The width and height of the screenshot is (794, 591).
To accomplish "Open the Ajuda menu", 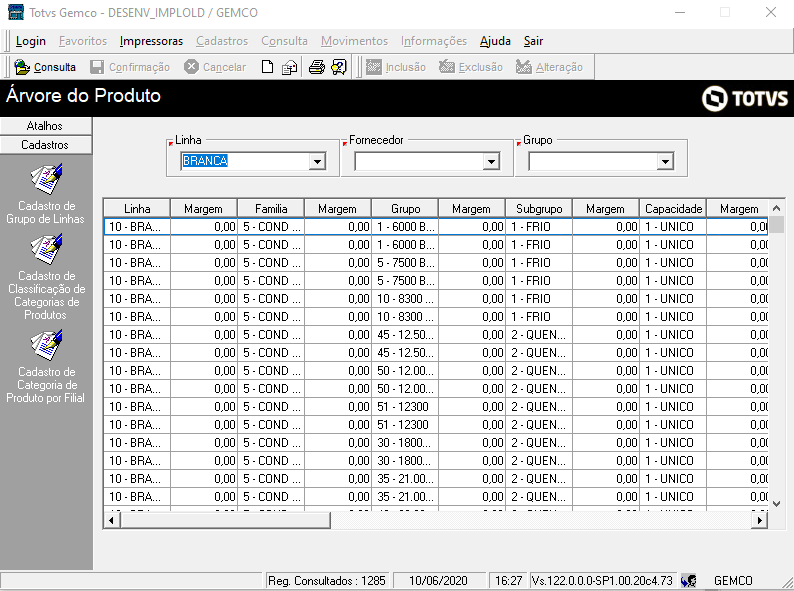I will click(x=495, y=41).
